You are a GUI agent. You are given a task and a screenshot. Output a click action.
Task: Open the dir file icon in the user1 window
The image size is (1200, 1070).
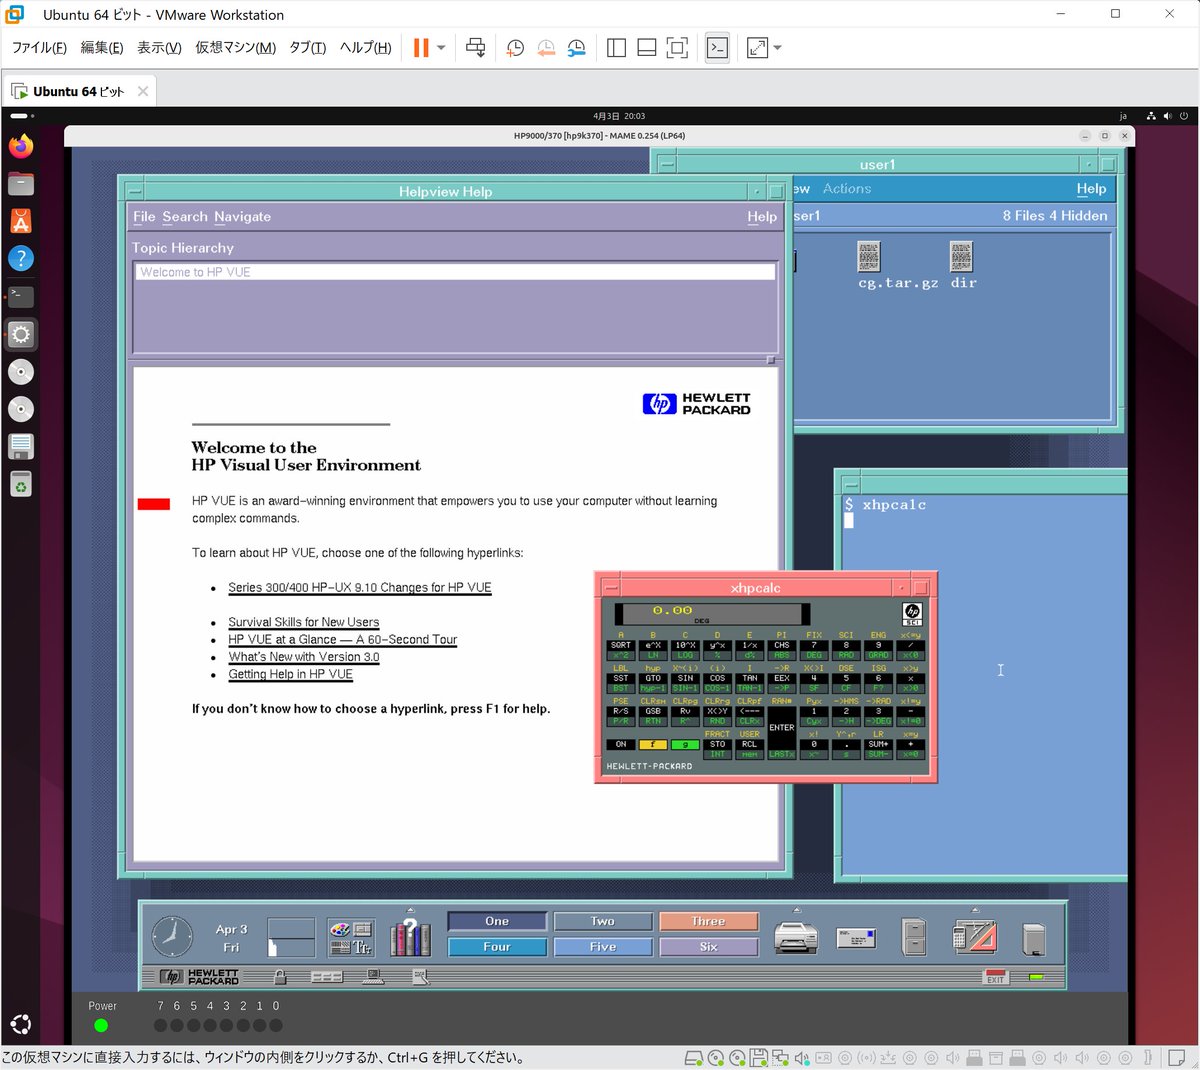coord(961,257)
